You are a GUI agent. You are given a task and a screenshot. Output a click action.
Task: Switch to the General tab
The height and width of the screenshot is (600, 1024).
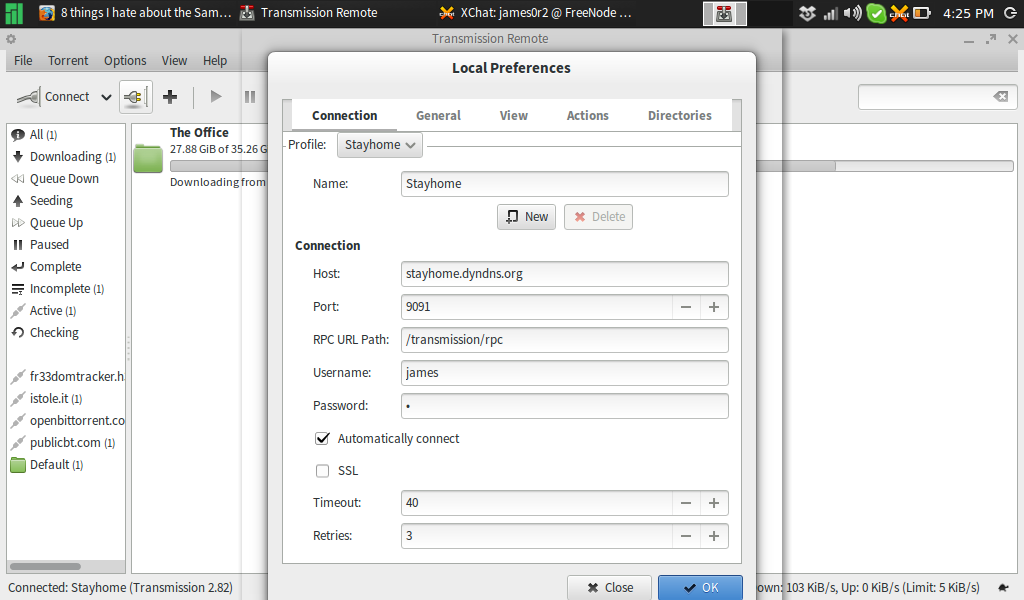(438, 116)
